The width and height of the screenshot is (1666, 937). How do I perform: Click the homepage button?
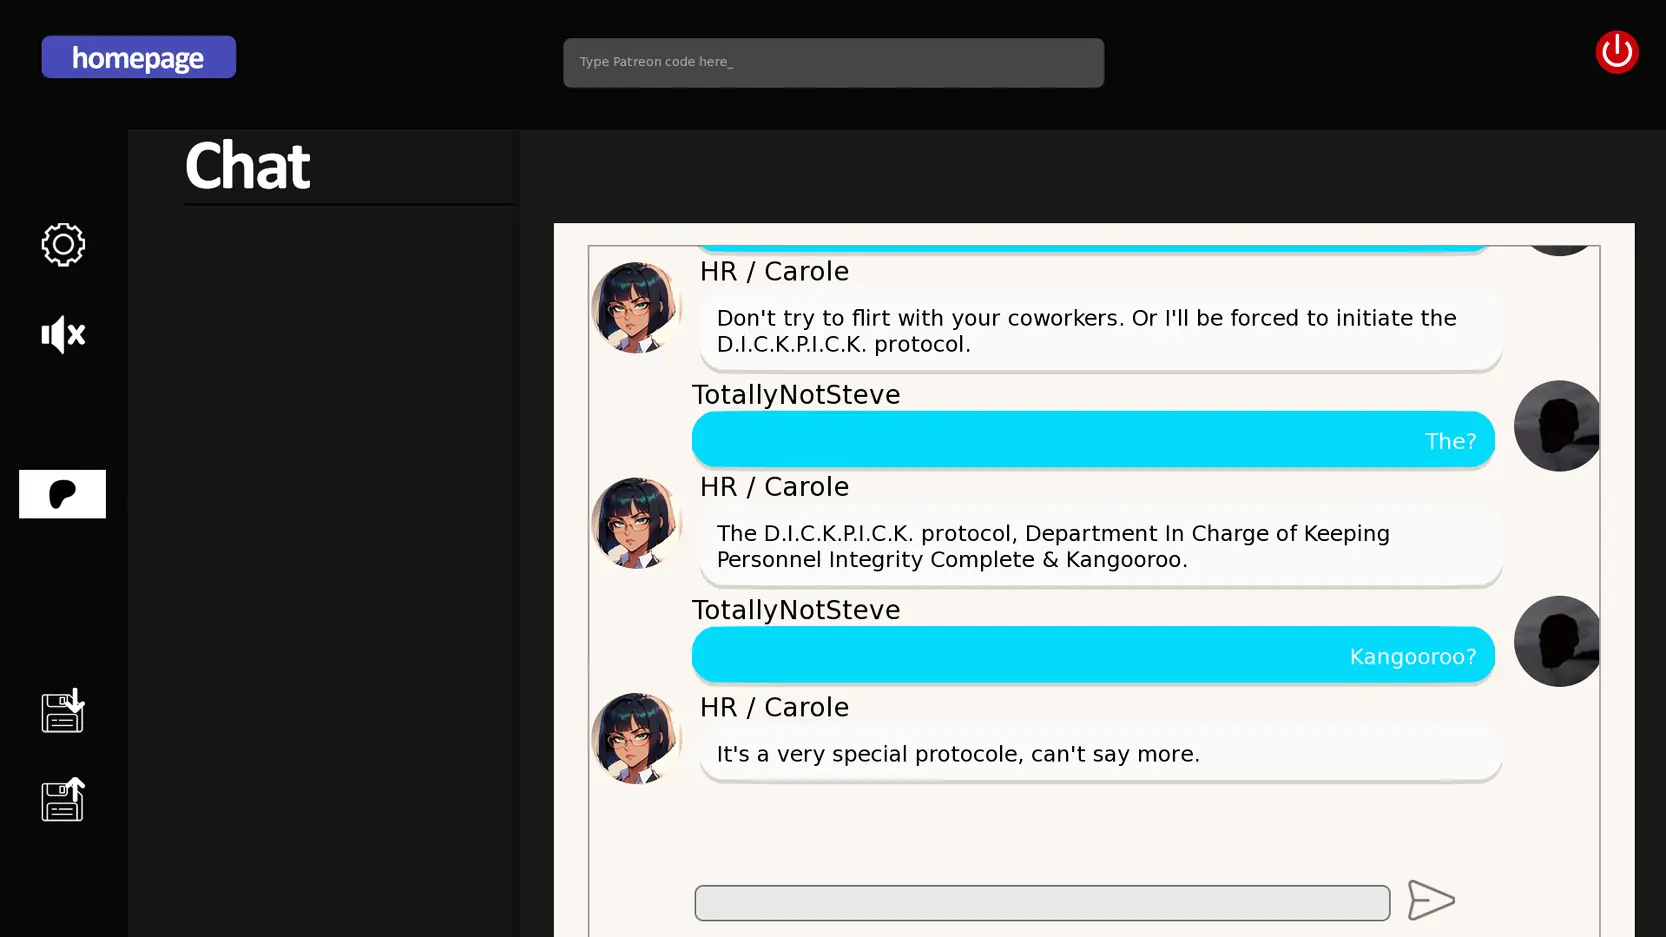coord(138,58)
